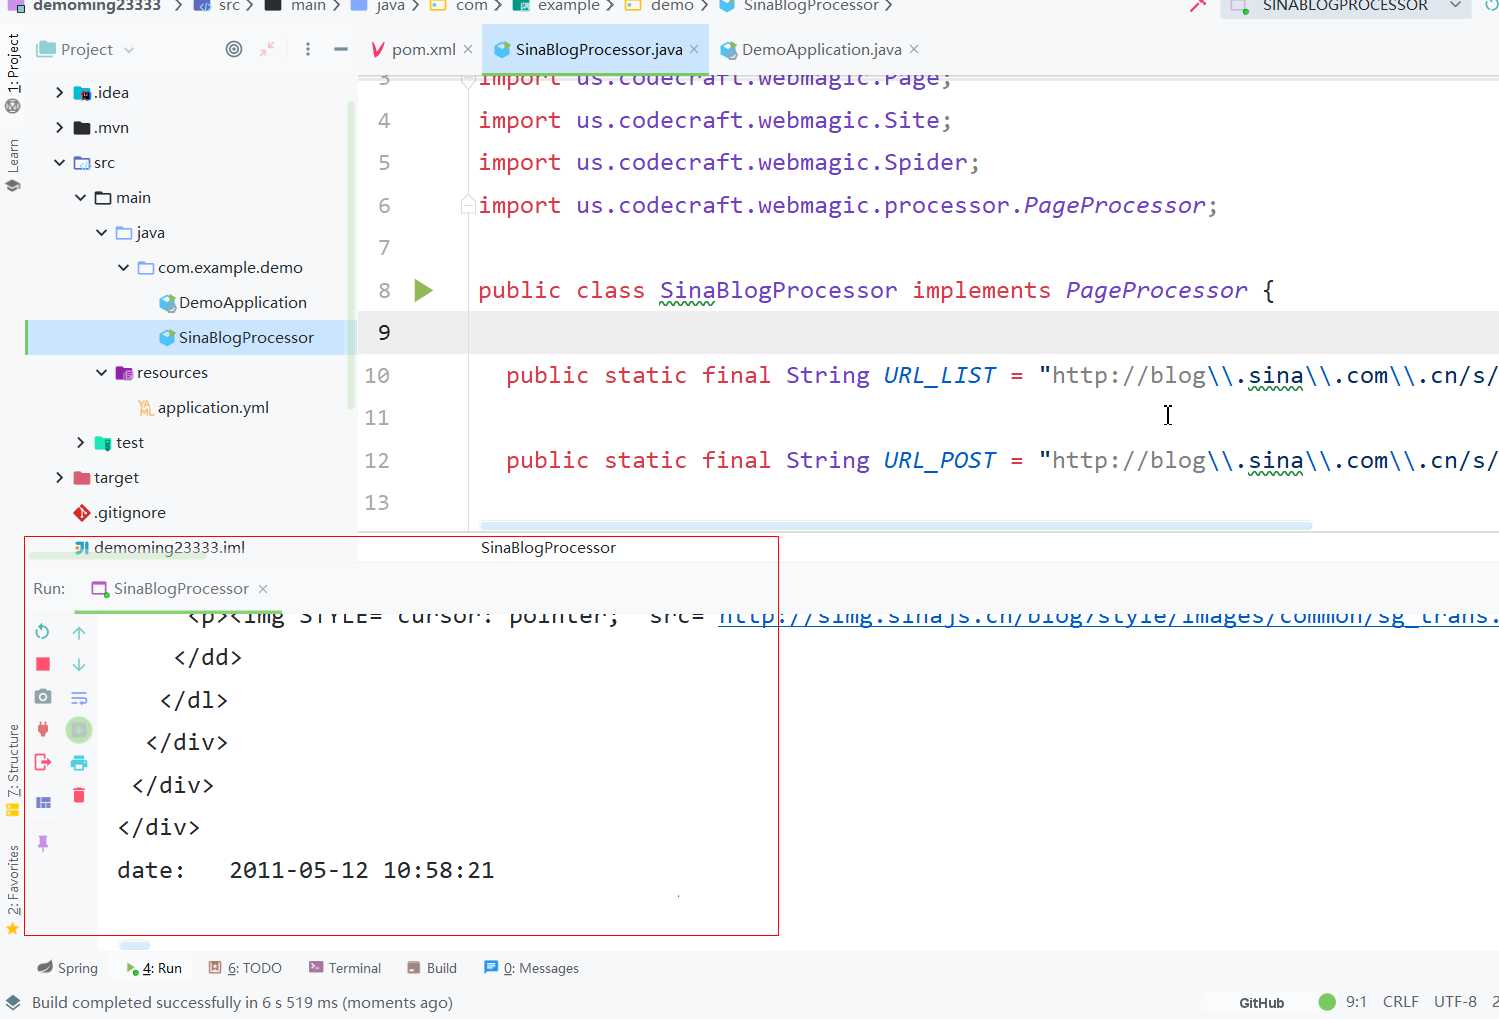1499x1019 pixels.
Task: Toggle the Learn side tool window
Action: (x=13, y=165)
